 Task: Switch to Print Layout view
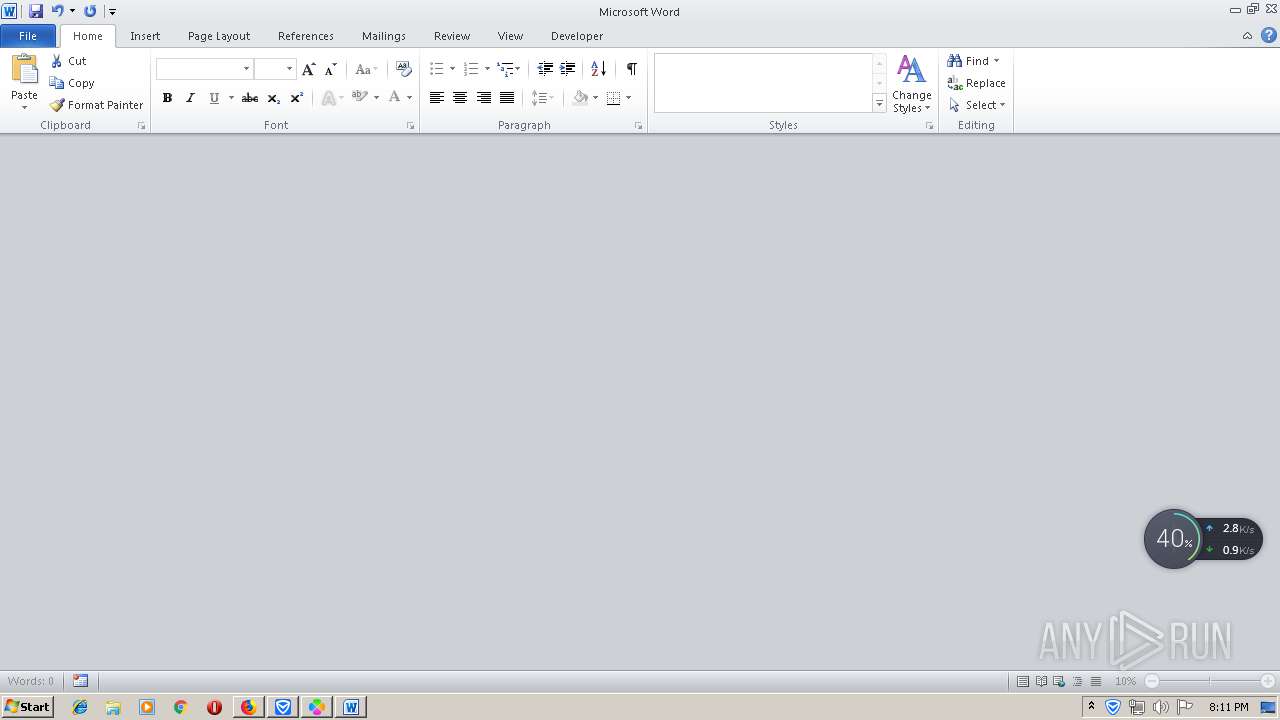pos(1023,681)
